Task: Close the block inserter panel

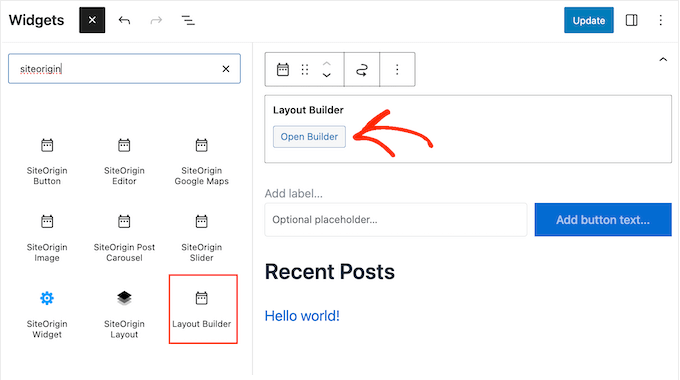Action: point(92,20)
